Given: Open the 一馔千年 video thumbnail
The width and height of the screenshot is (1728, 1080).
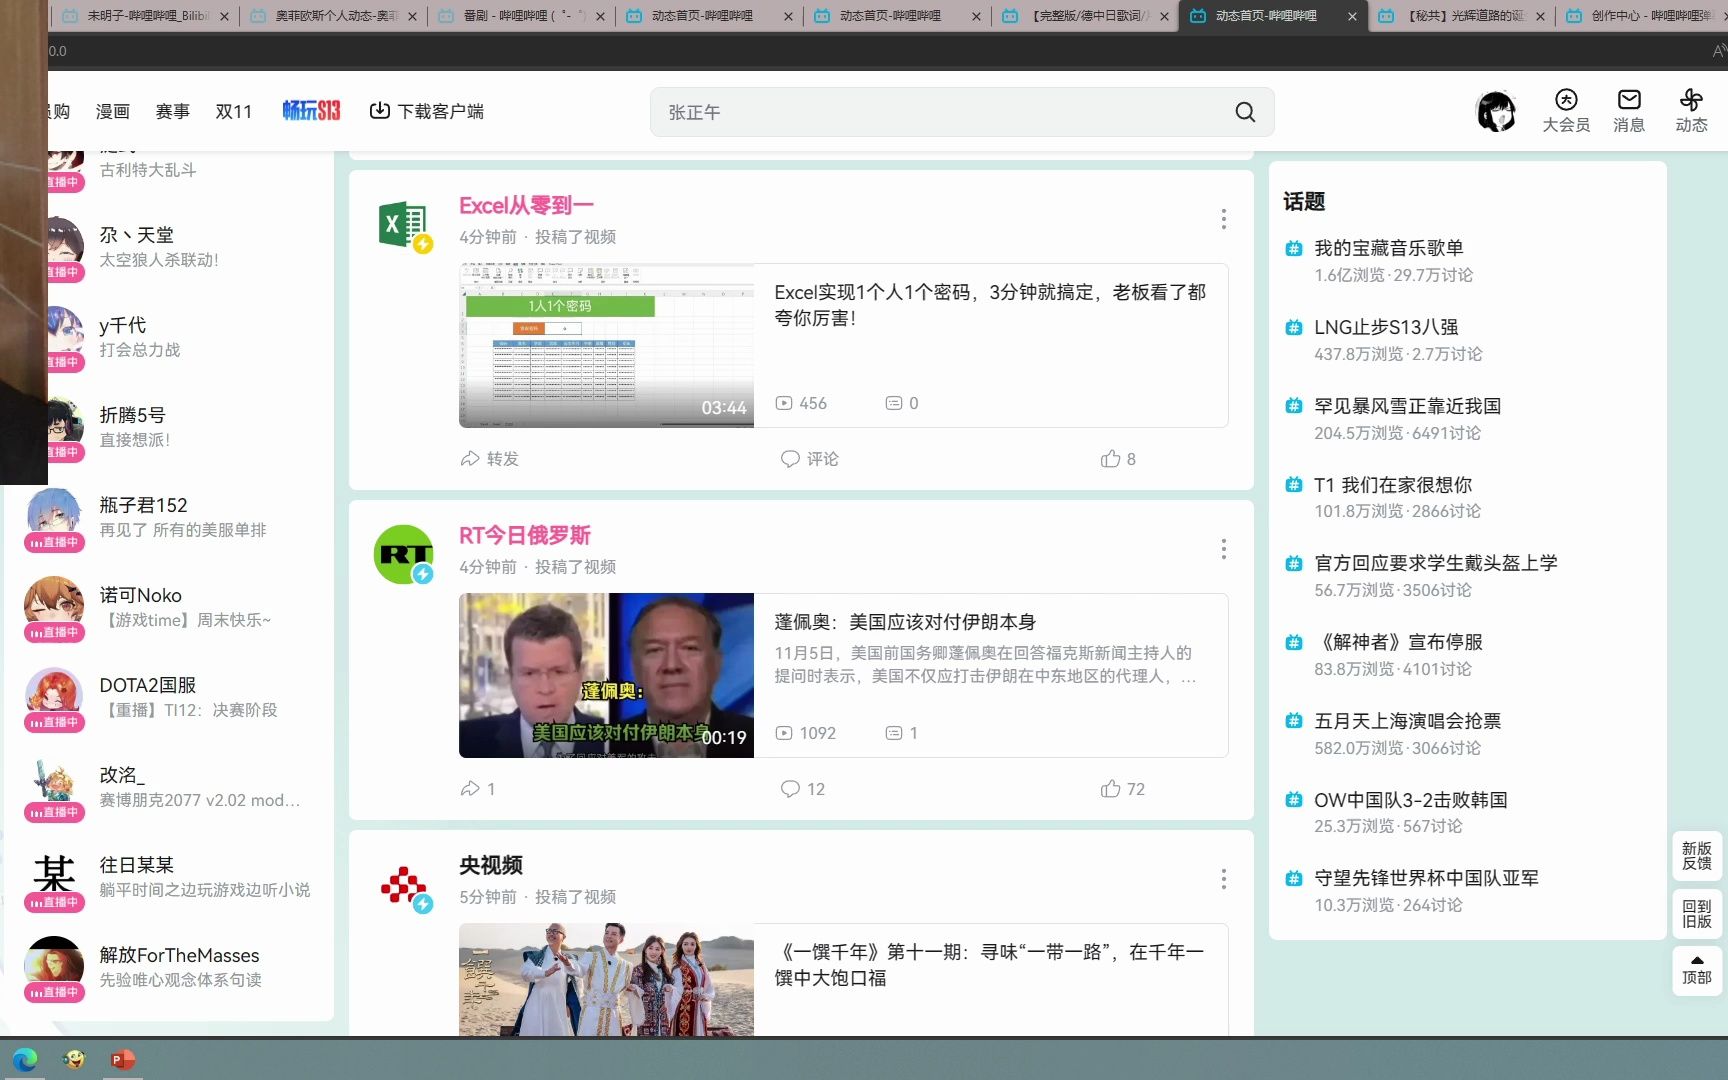Looking at the screenshot, I should 606,979.
